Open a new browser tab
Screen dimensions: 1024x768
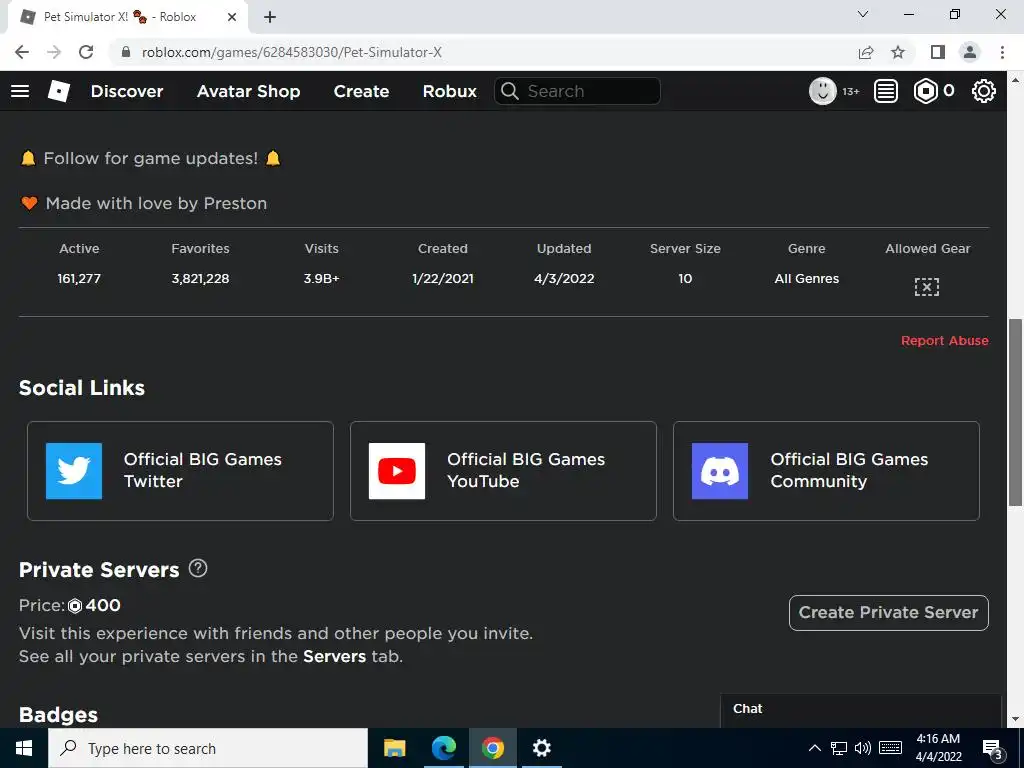pos(270,17)
